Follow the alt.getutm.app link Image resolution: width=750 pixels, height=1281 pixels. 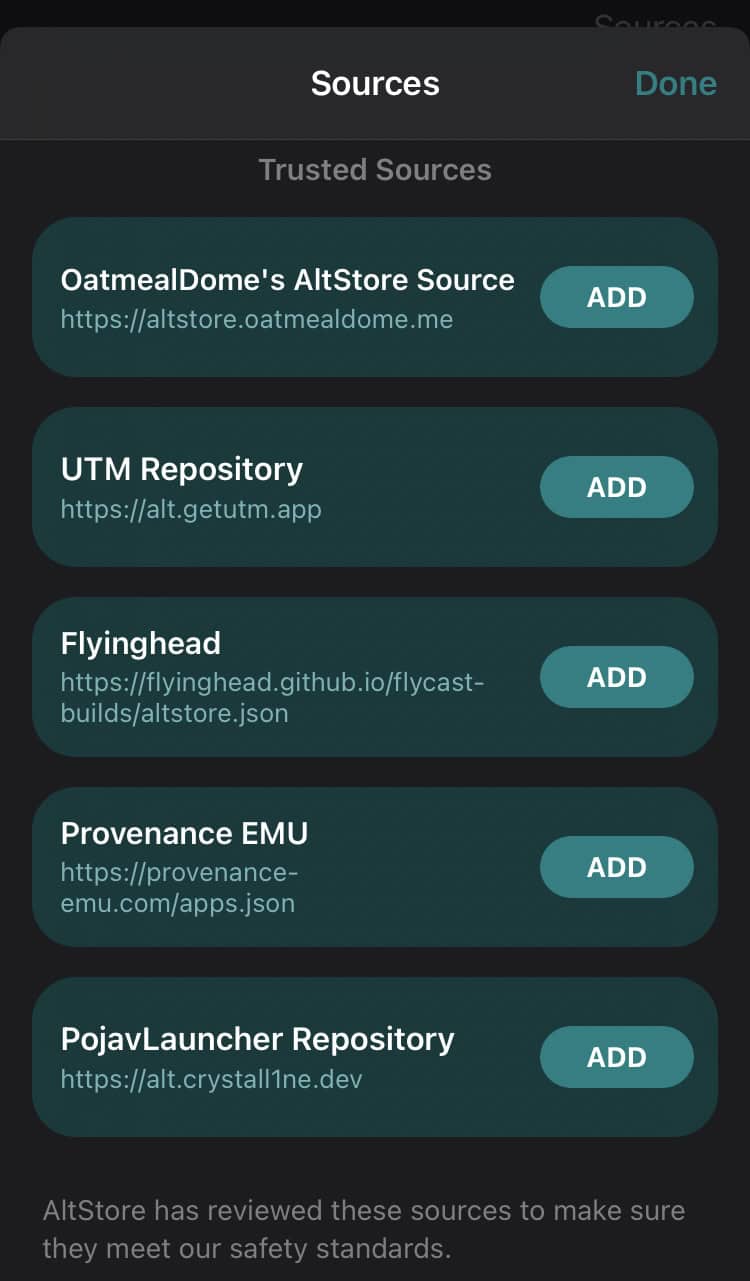point(190,510)
